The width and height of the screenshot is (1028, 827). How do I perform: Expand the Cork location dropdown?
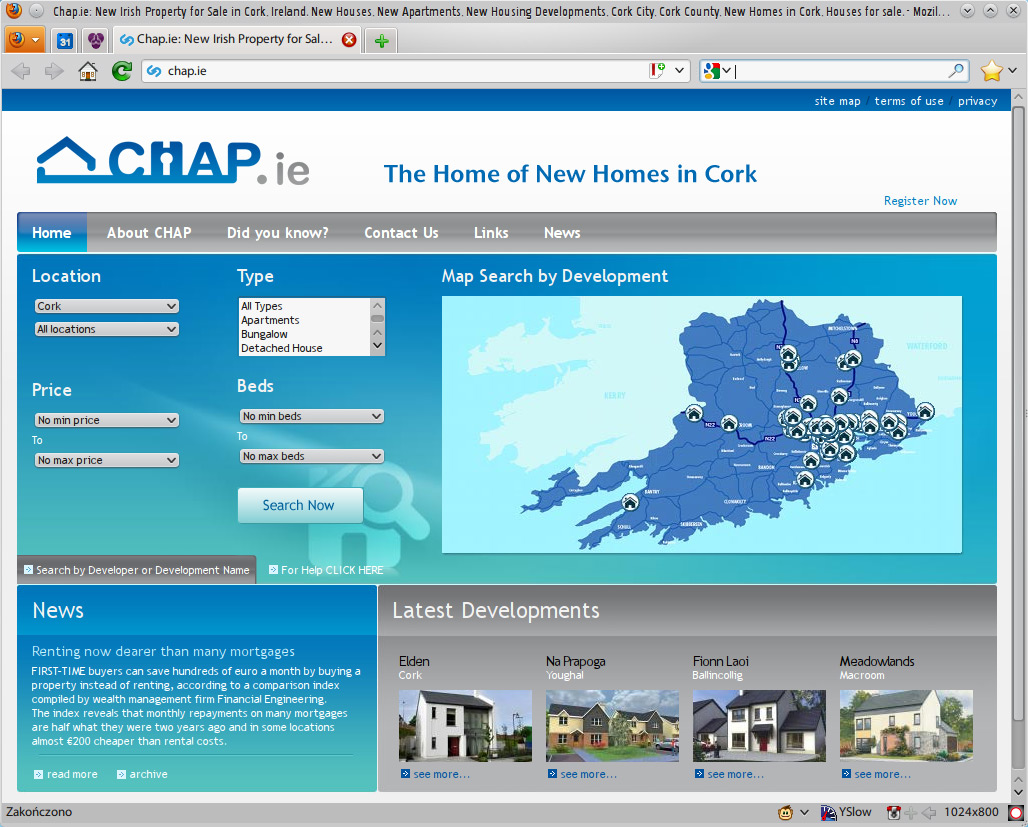[x=106, y=307]
